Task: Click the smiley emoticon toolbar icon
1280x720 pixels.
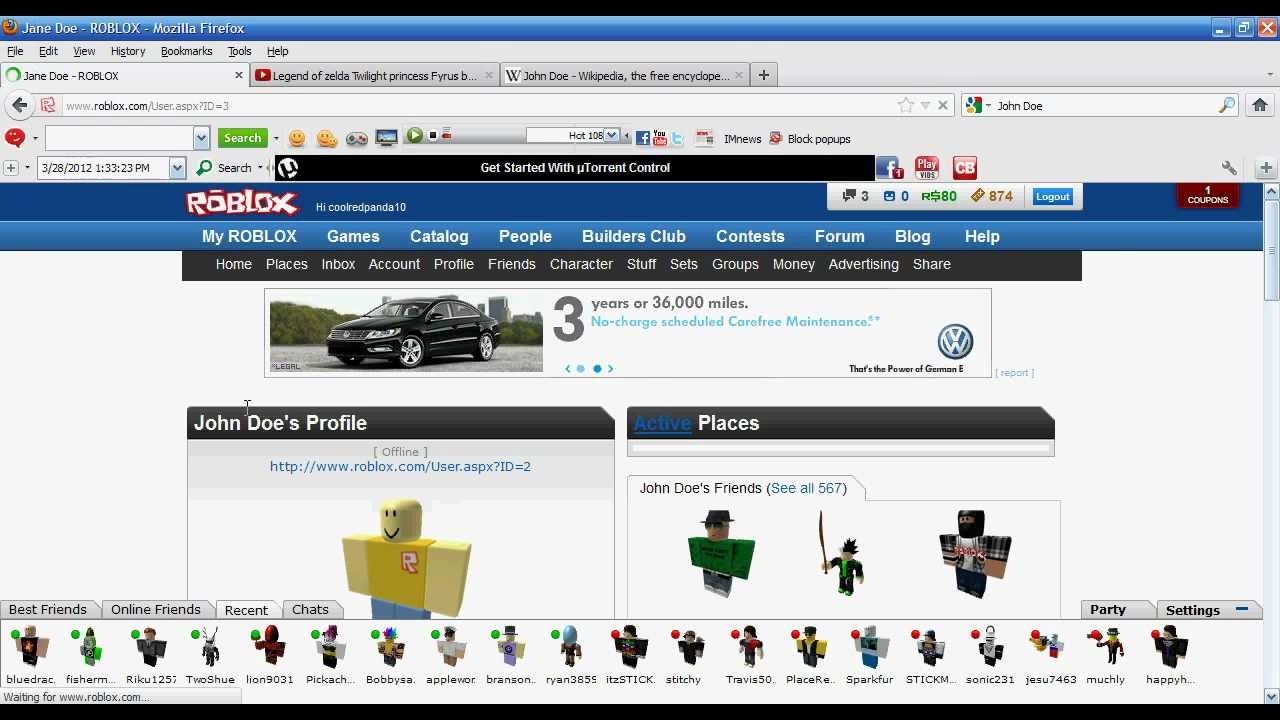Action: [x=297, y=138]
